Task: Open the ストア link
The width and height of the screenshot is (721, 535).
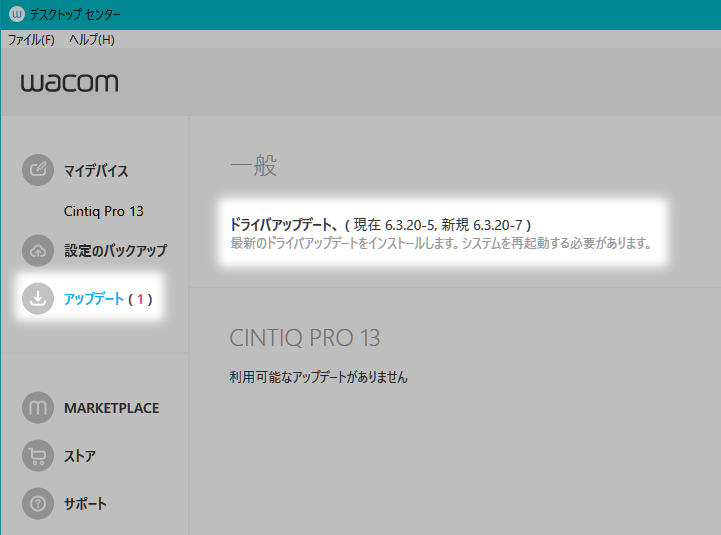Action: point(80,456)
